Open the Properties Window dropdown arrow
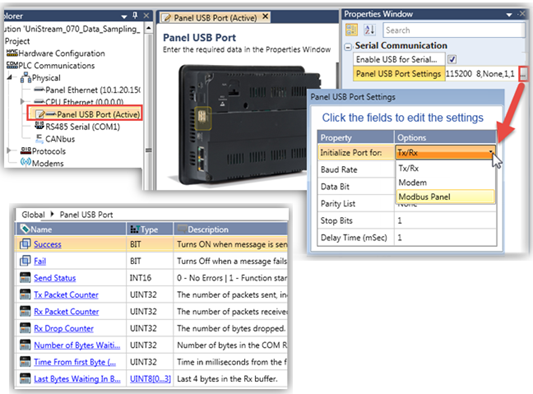 (509, 15)
